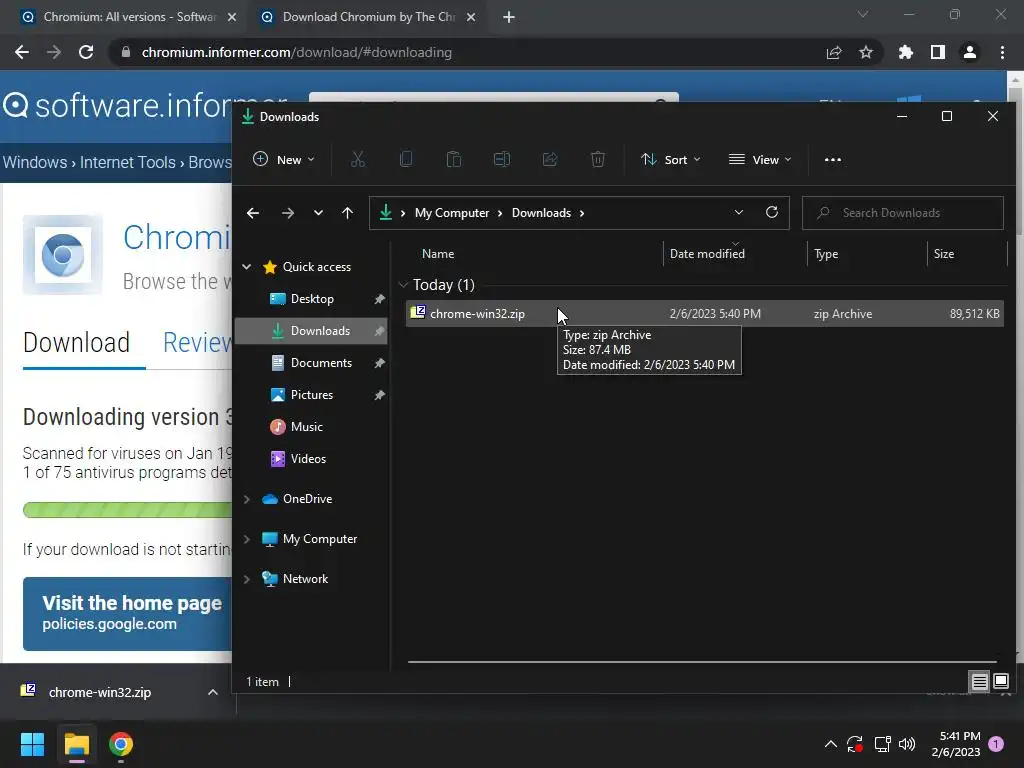Go forward in File Explorer
Screen dimensions: 1024x768
tap(287, 213)
